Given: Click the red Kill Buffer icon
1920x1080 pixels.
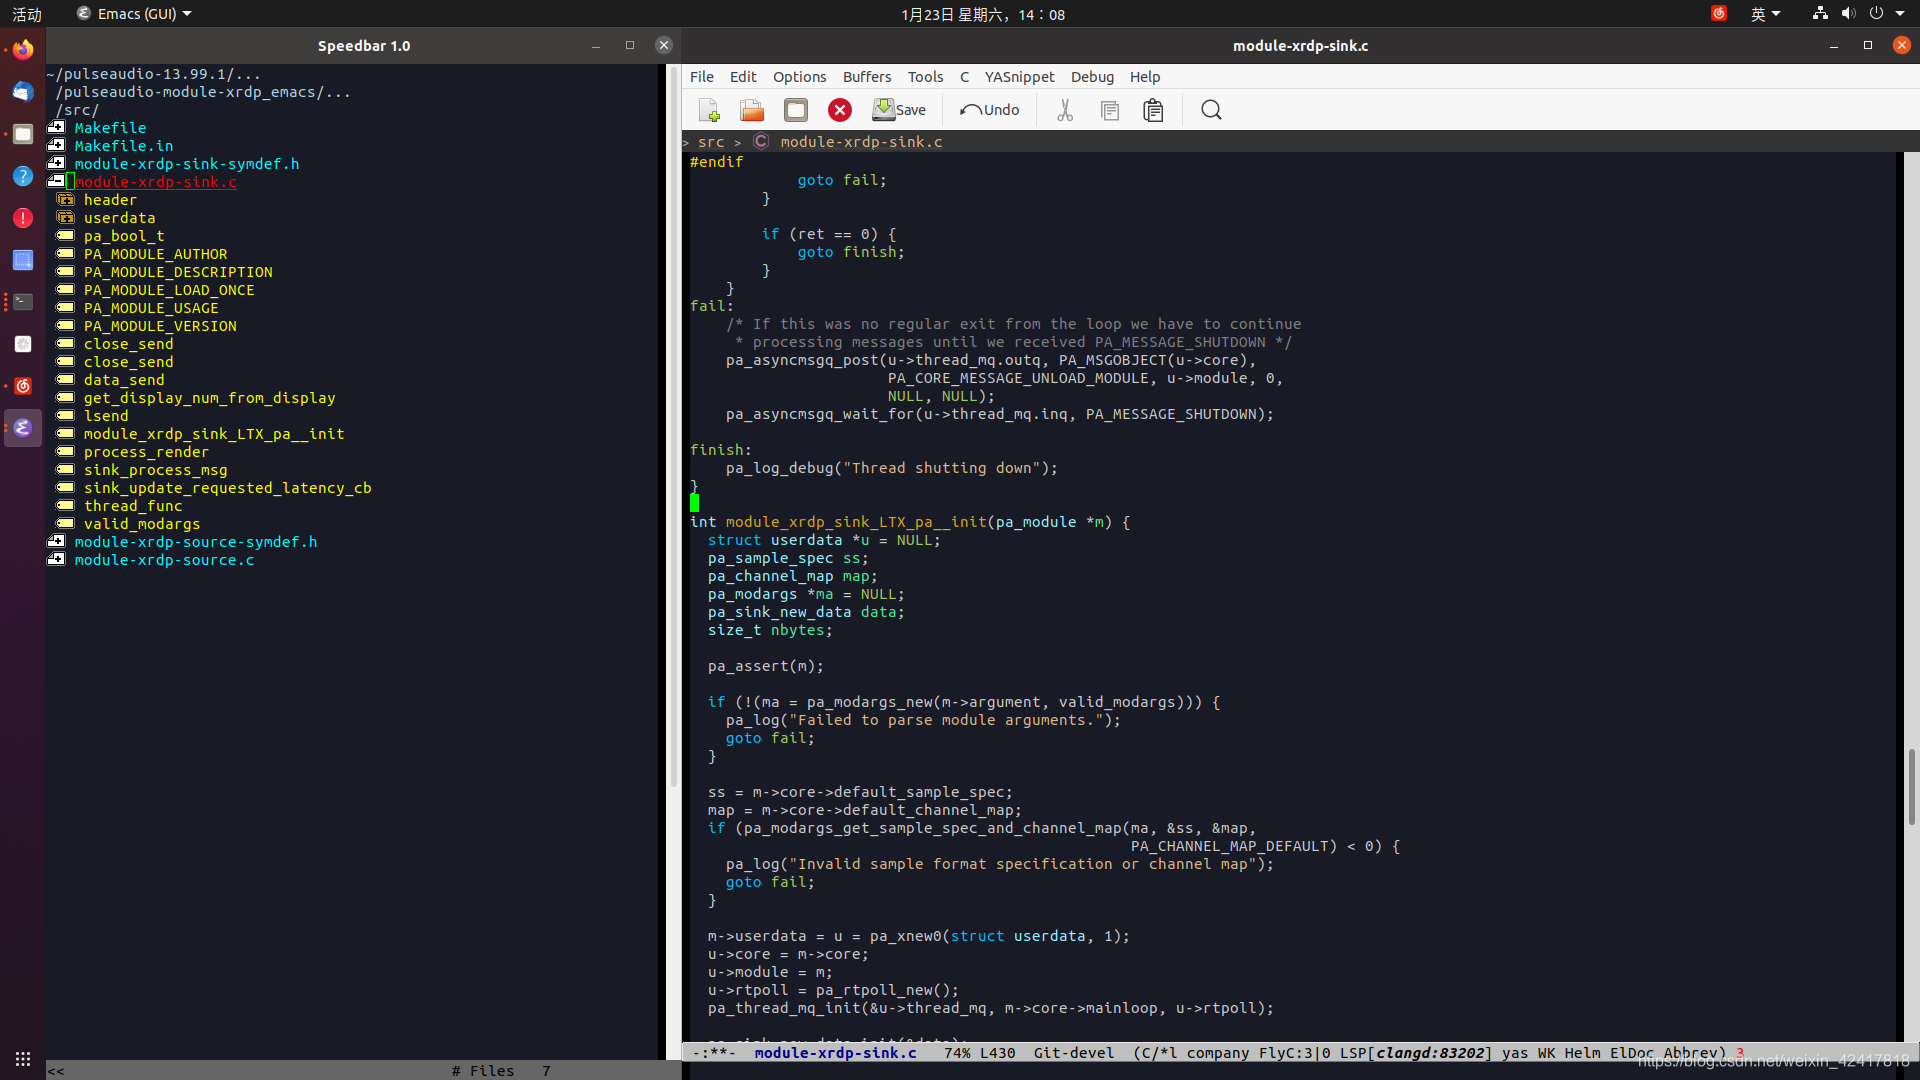Looking at the screenshot, I should pos(840,110).
